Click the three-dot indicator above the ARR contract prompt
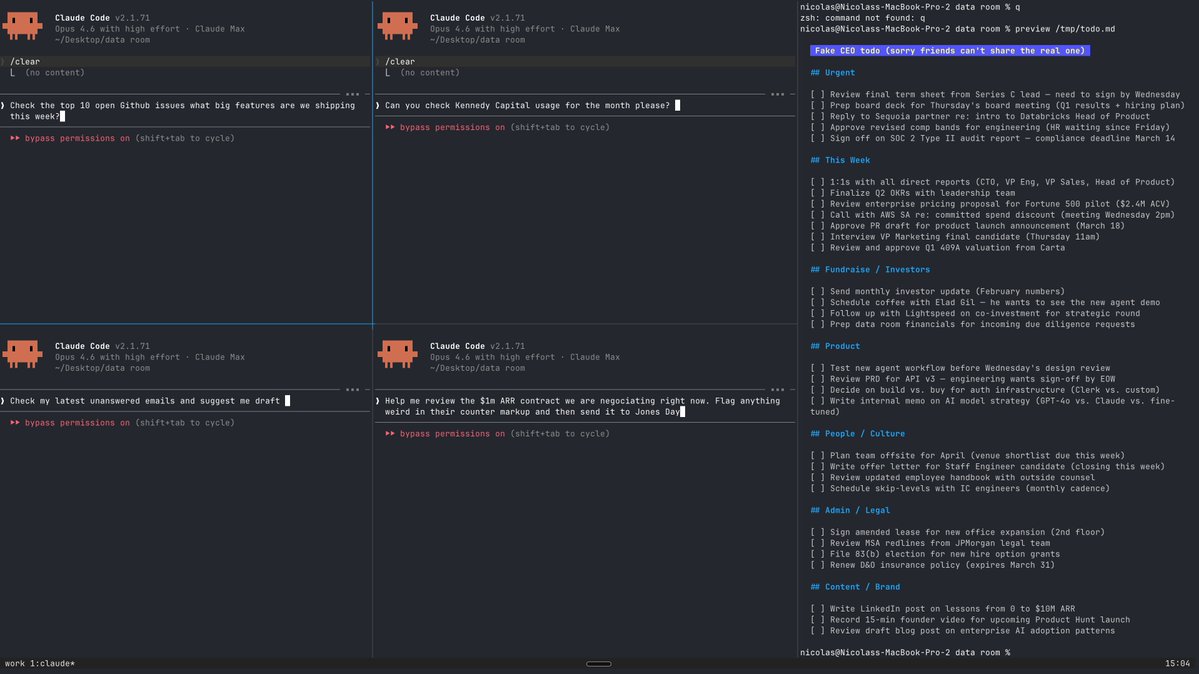The image size is (1199, 674). [x=778, y=389]
